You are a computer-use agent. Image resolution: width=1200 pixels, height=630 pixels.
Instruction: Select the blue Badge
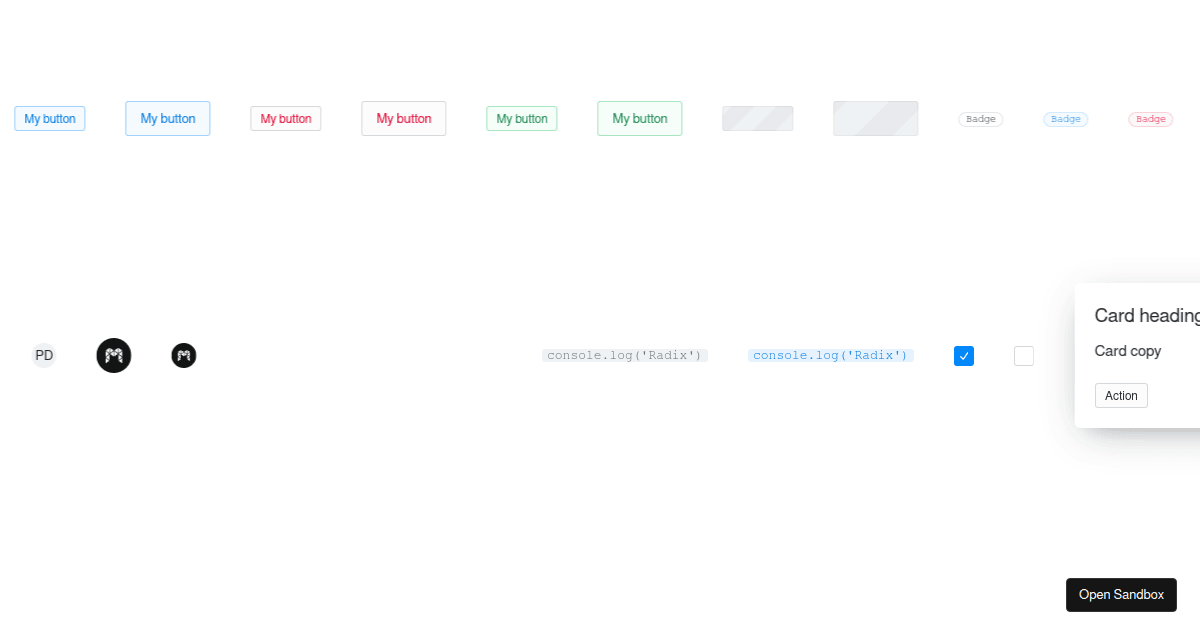pos(1065,118)
